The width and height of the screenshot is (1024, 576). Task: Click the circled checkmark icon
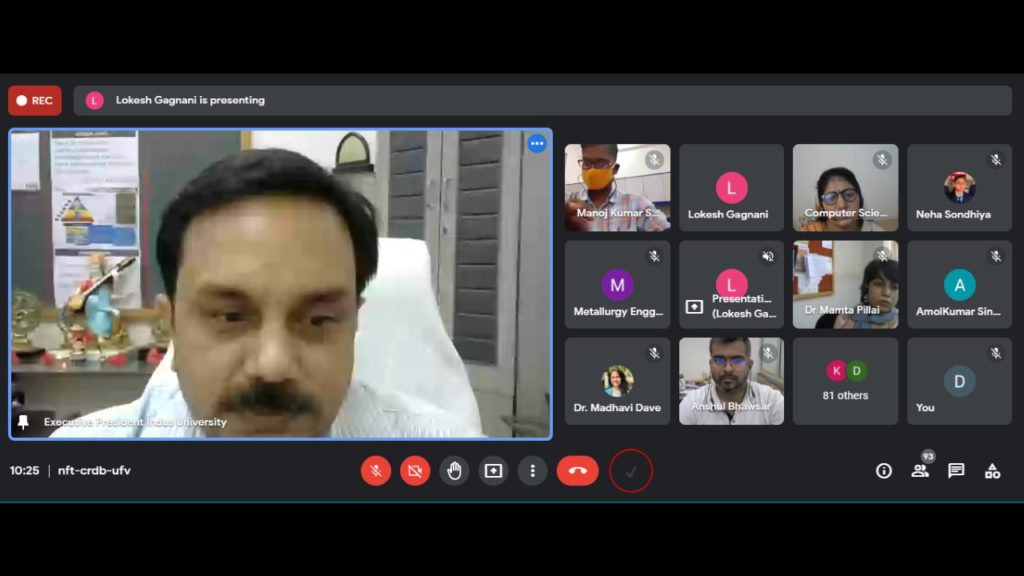pos(631,471)
